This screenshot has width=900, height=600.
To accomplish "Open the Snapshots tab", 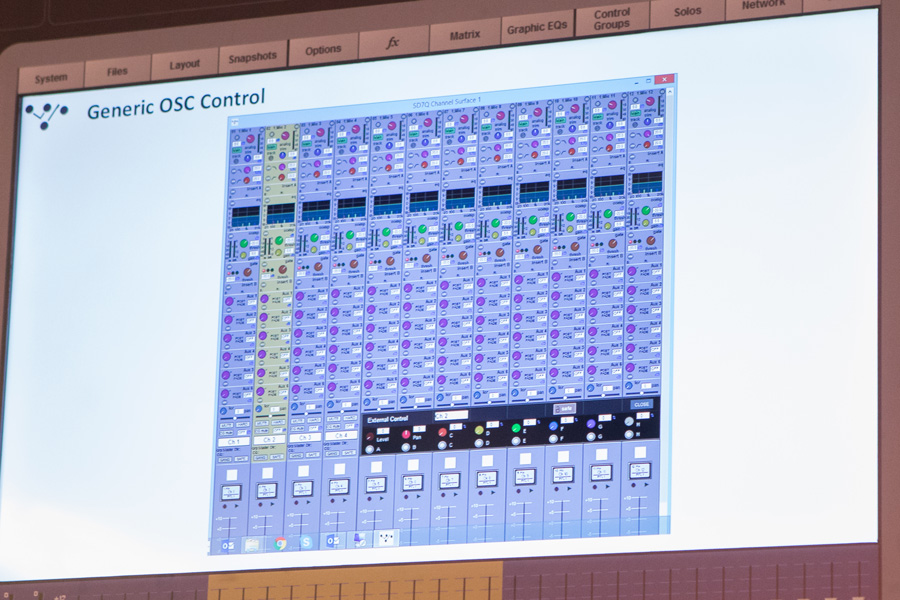I will coord(253,57).
